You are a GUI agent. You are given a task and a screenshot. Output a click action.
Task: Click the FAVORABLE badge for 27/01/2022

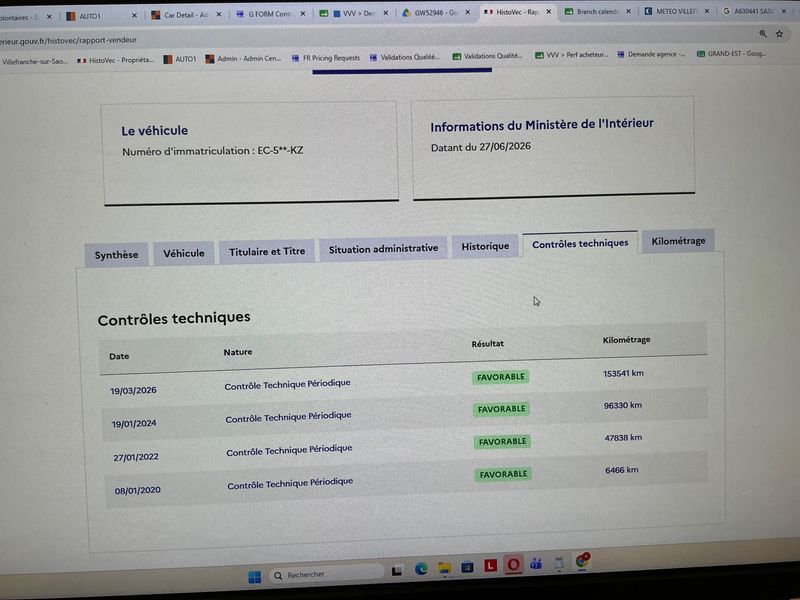pos(503,442)
